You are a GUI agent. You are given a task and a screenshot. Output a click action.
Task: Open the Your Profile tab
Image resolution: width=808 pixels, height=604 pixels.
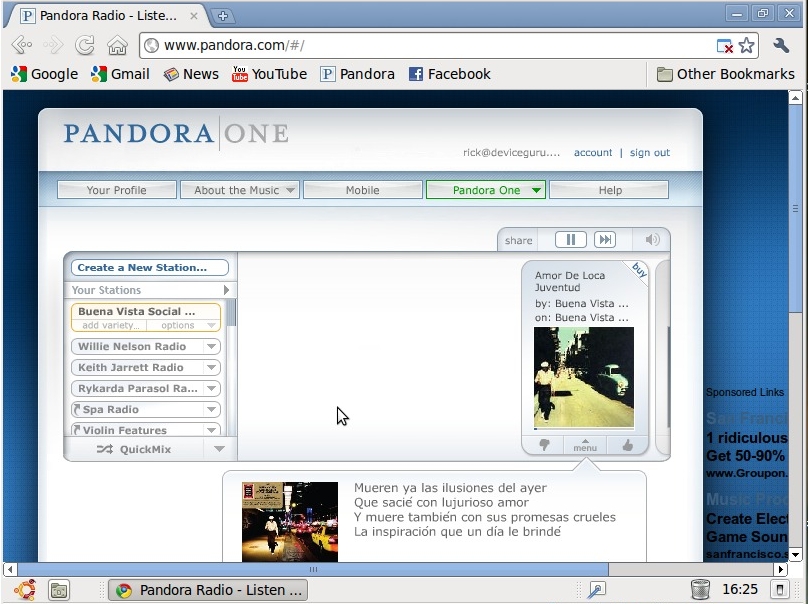coord(116,190)
